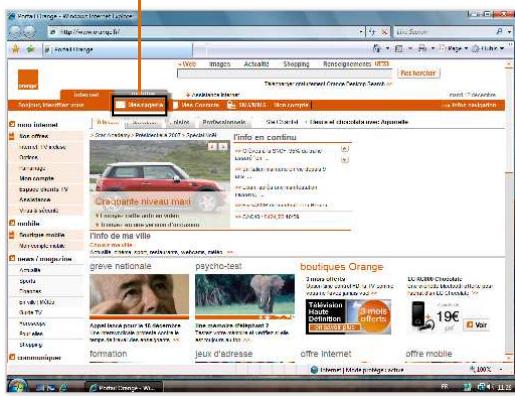Open the Print button dropdown arrow
Image resolution: width=515 pixels, height=396 pixels.
point(433,49)
